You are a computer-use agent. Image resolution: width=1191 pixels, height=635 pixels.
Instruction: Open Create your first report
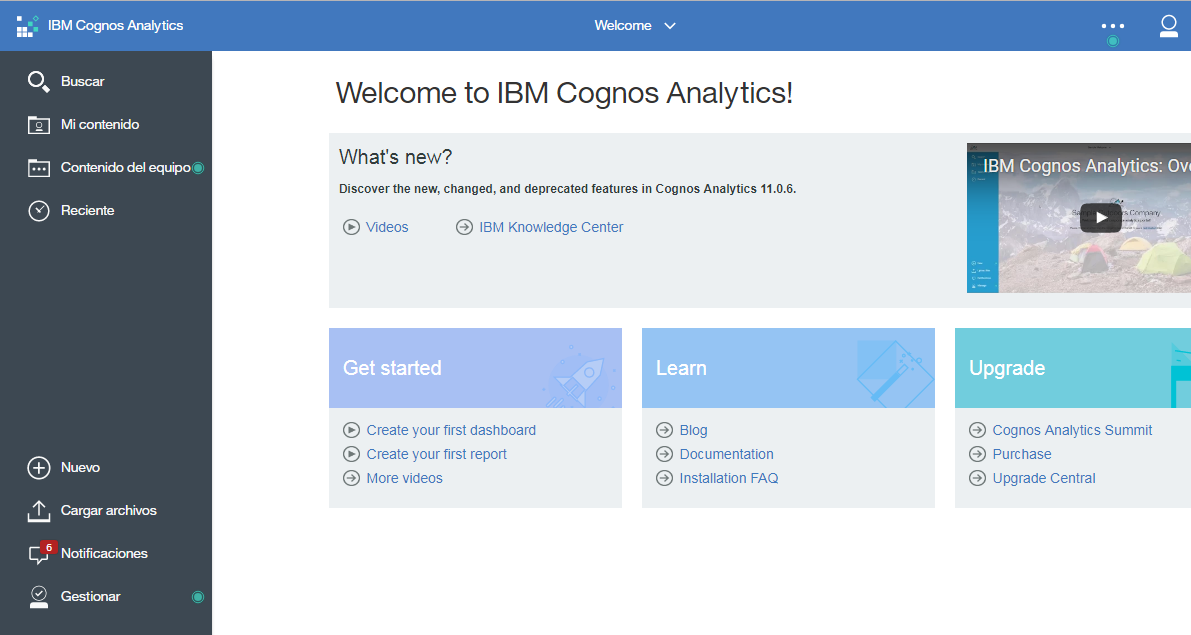pyautogui.click(x=437, y=453)
